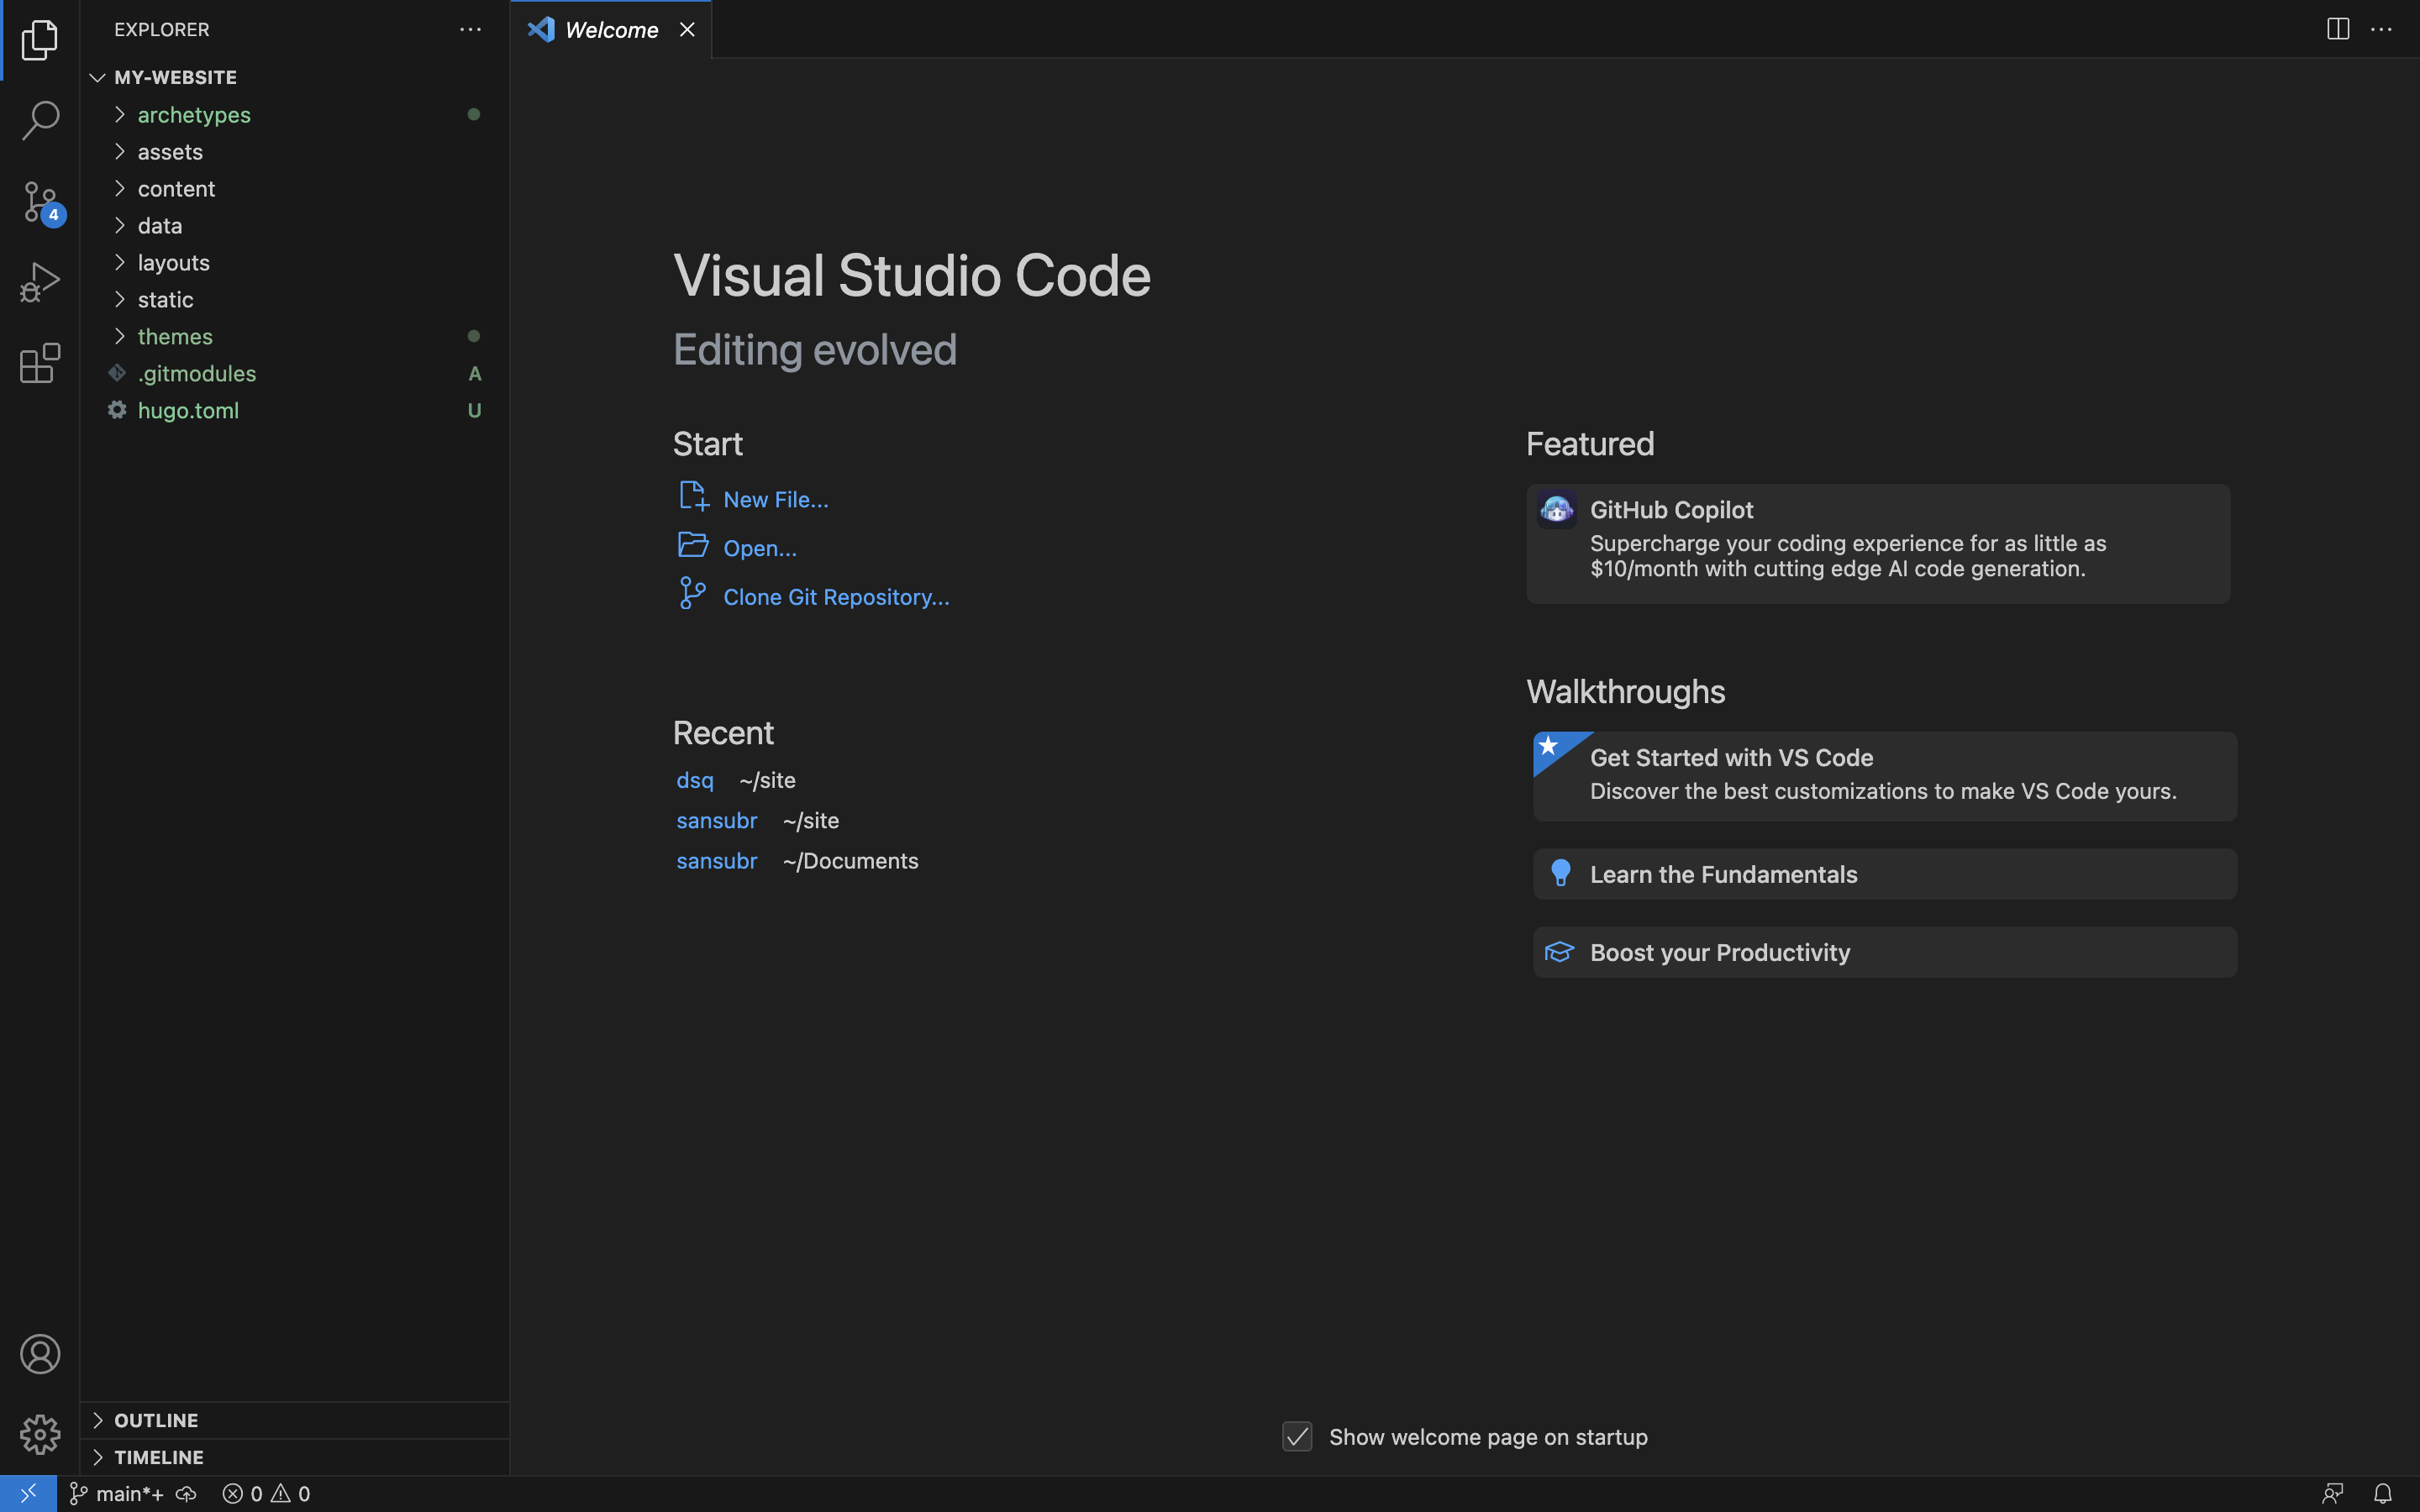Open recent project dsq
Screen dimensions: 2420x1512
click(695, 780)
